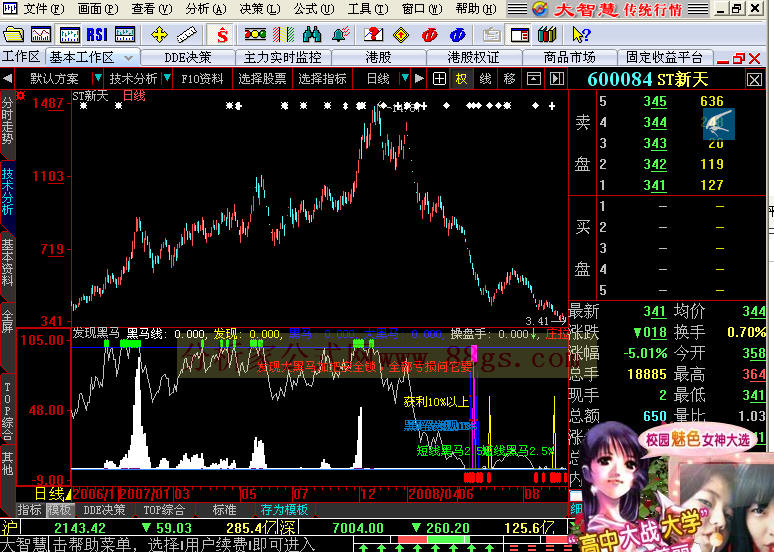Click the yellow diamond toolbar icon
774x552 pixels.
point(401,35)
